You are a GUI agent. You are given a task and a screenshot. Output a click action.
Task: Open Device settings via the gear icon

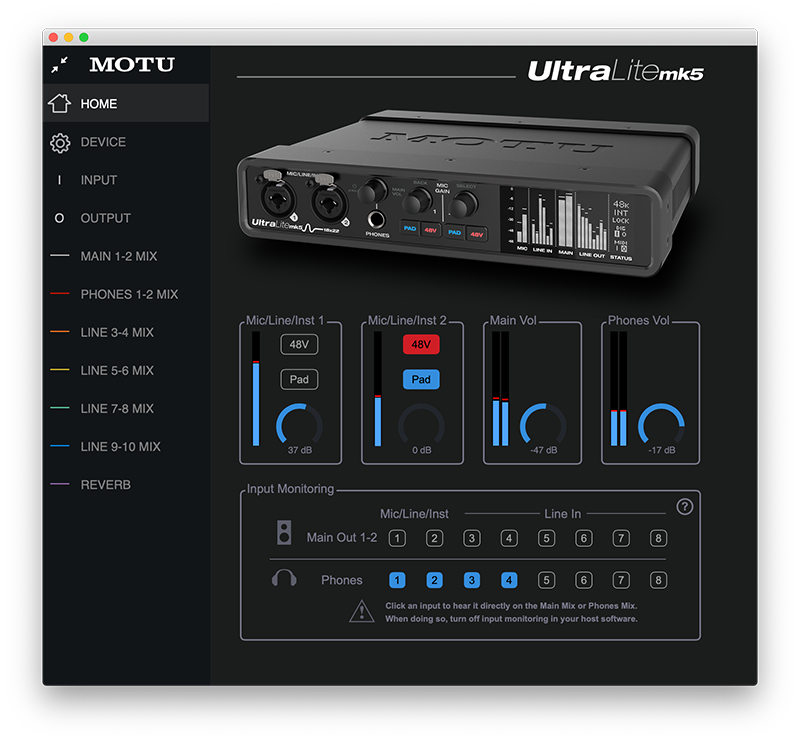62,142
